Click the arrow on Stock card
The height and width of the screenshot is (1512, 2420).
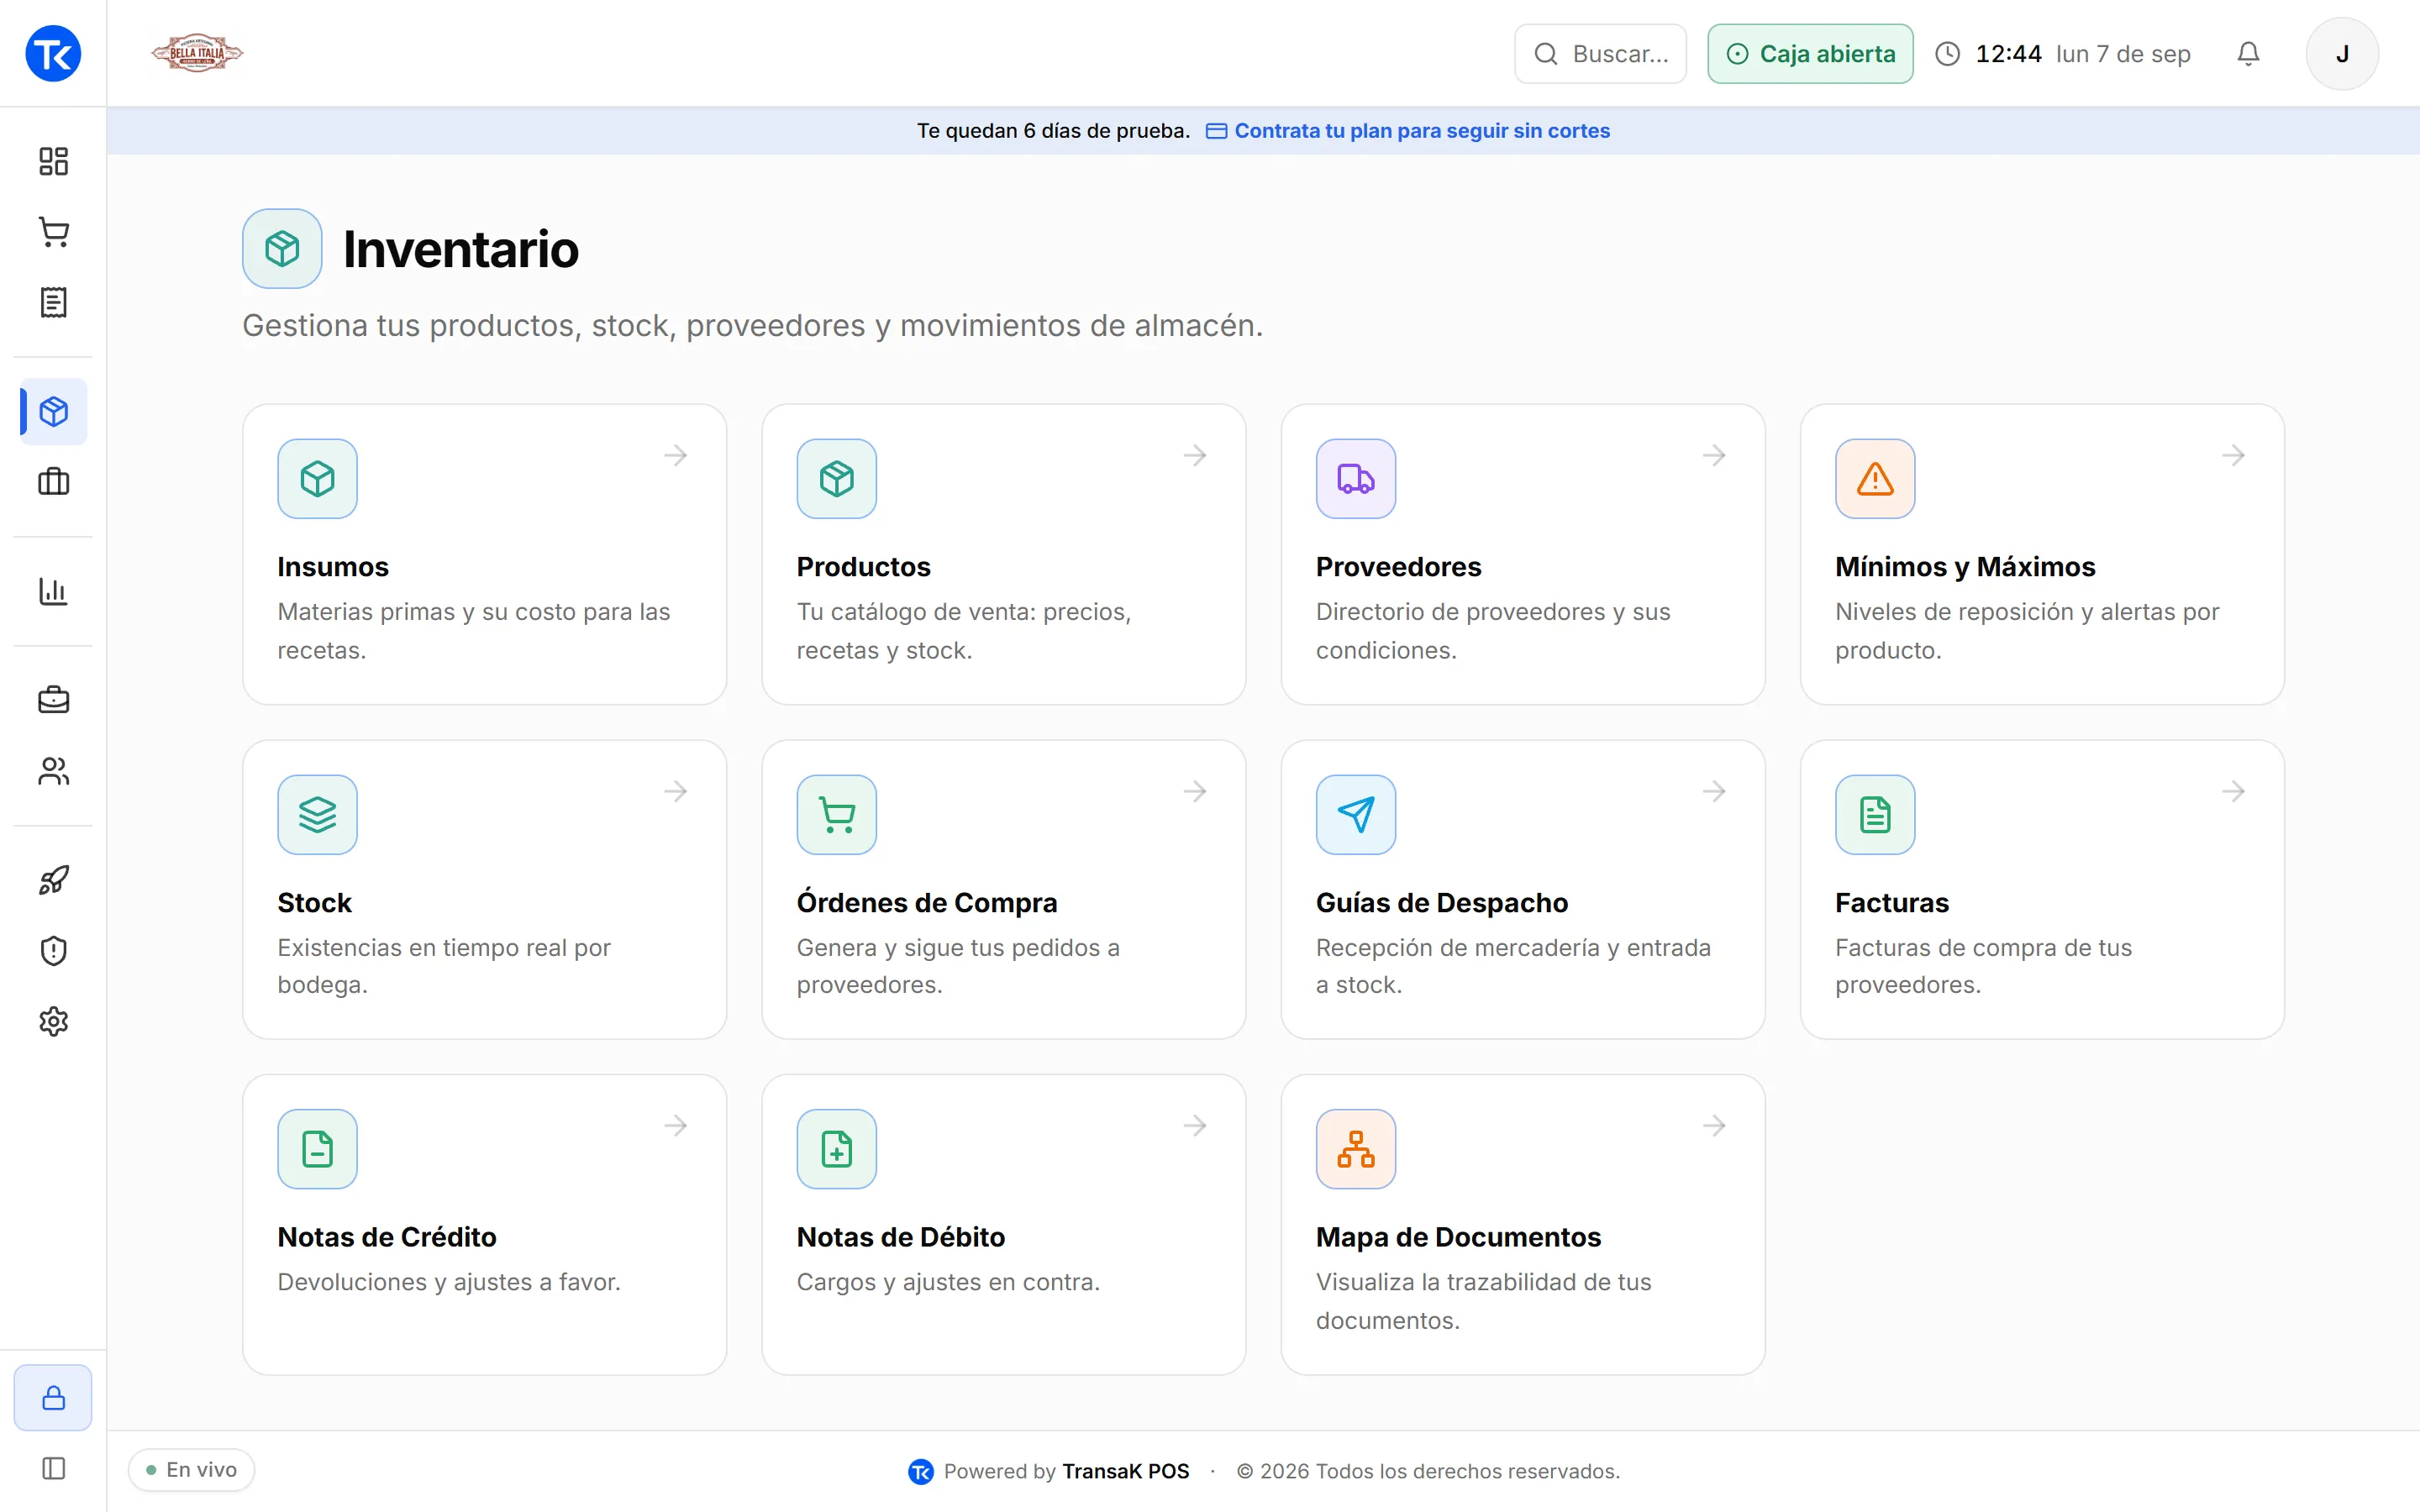676,792
